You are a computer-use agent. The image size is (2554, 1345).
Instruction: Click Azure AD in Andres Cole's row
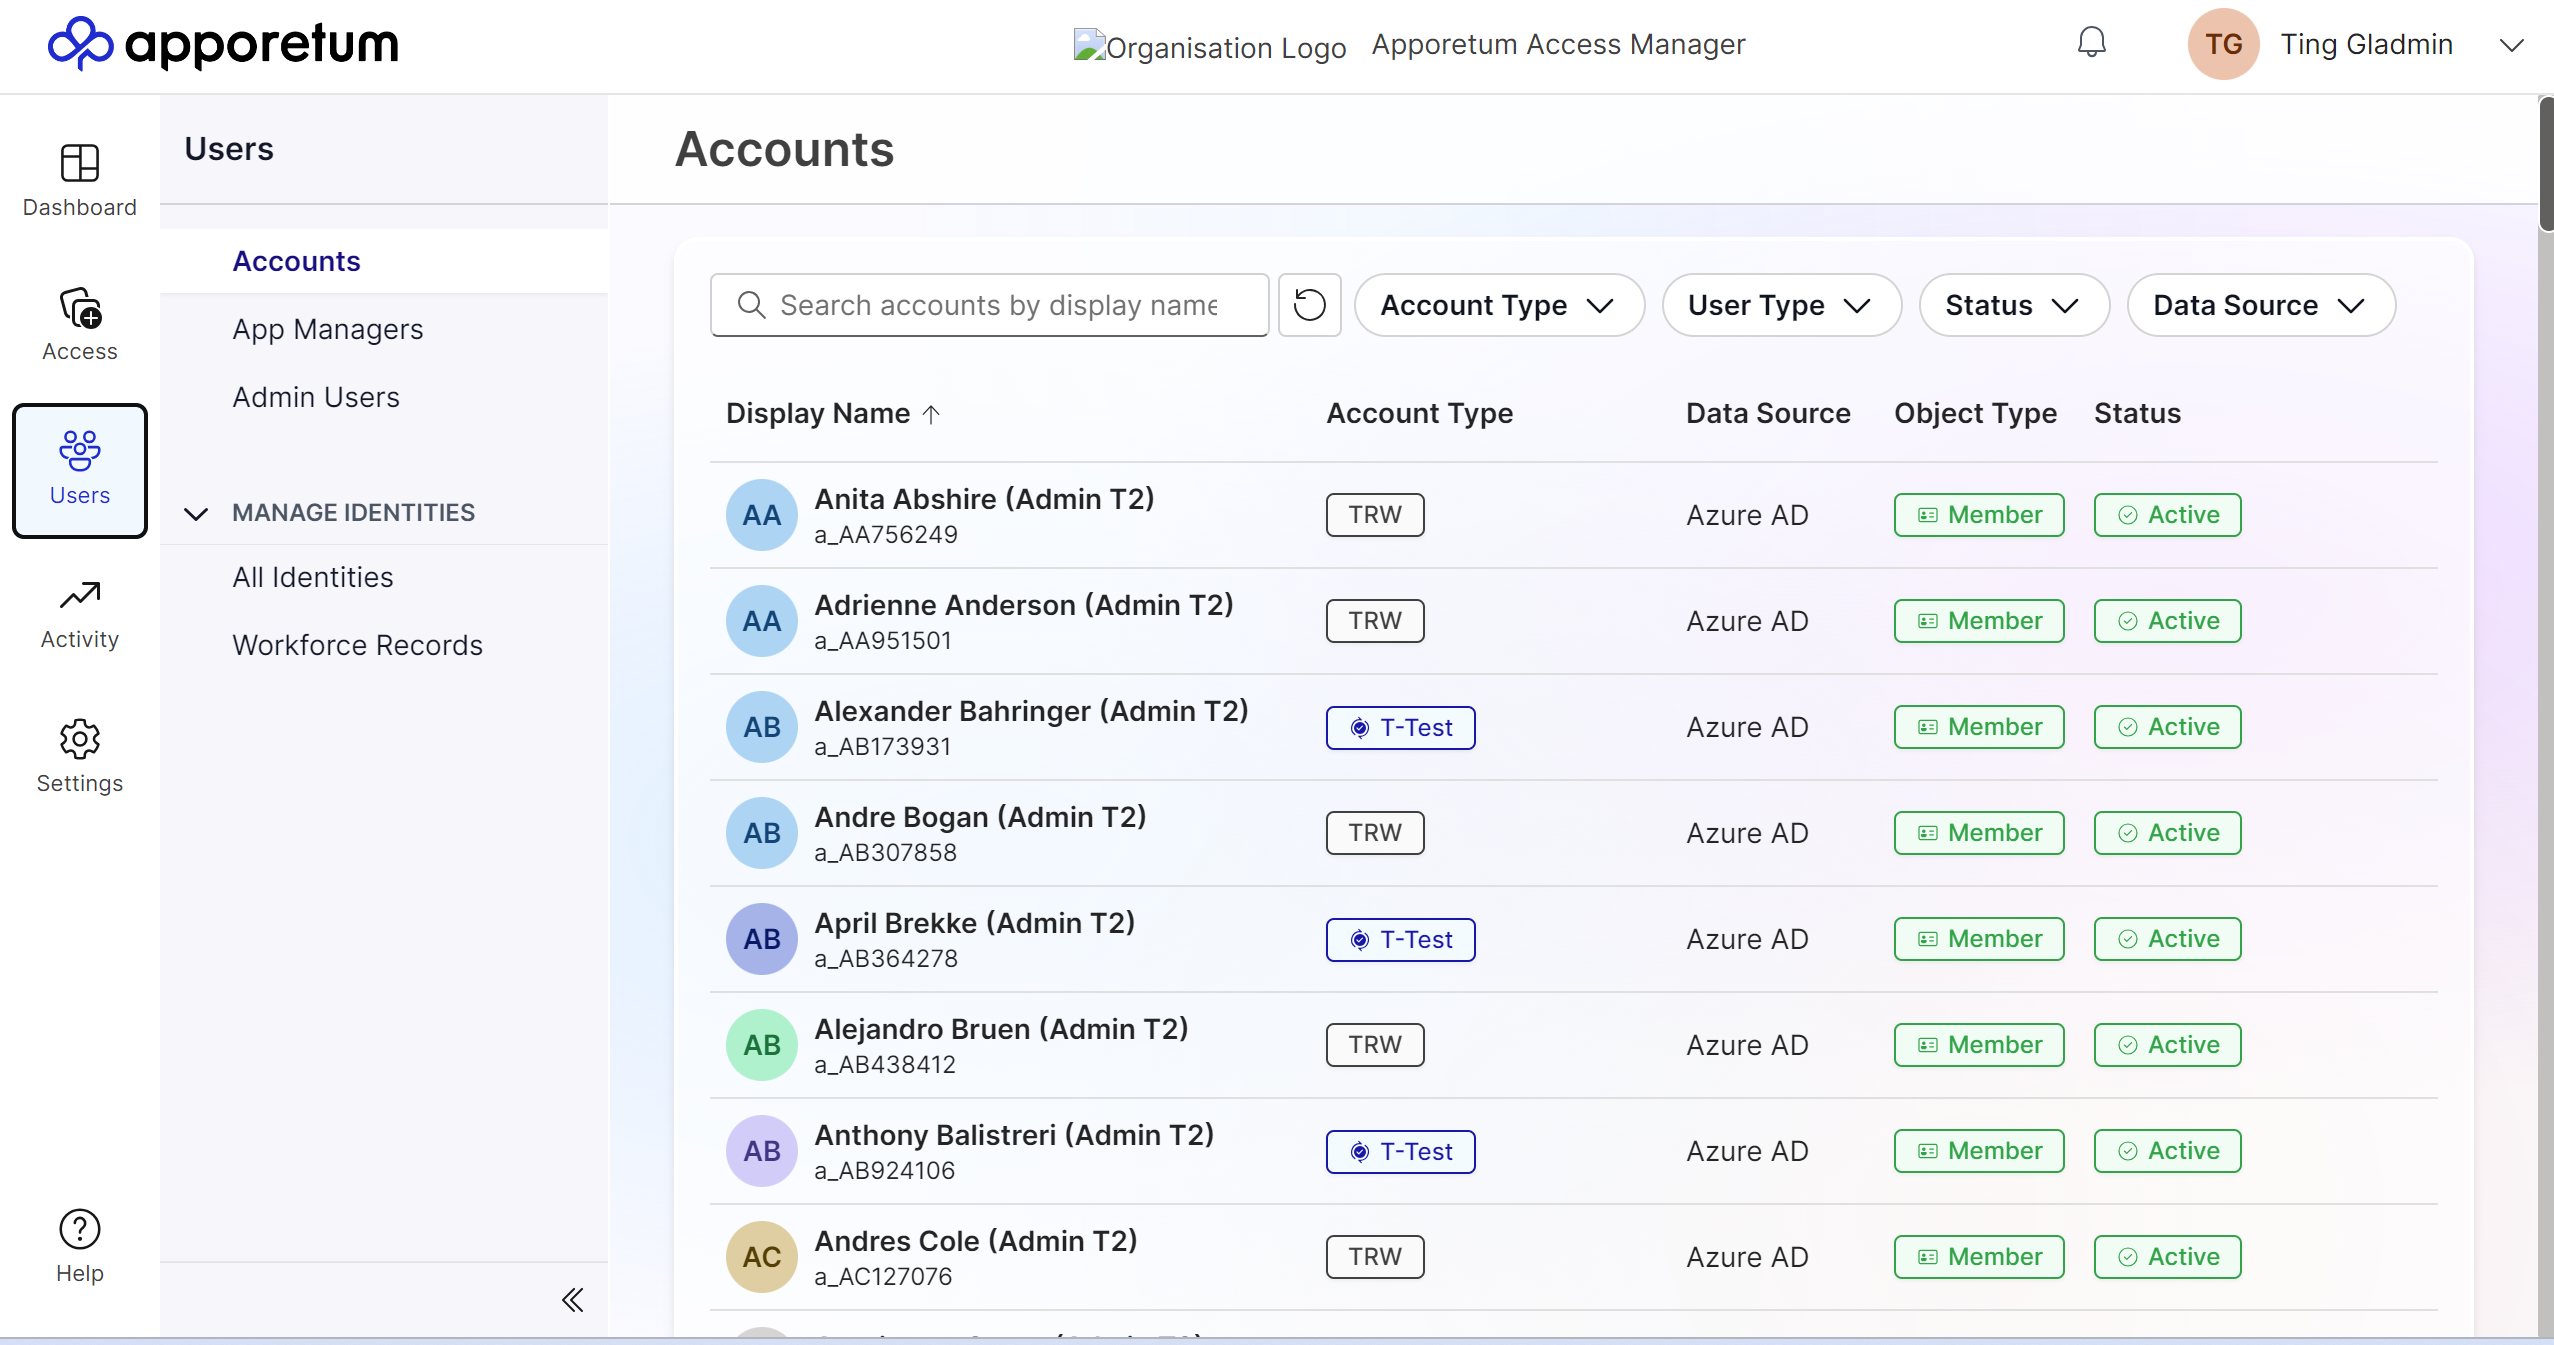pyautogui.click(x=1747, y=1257)
